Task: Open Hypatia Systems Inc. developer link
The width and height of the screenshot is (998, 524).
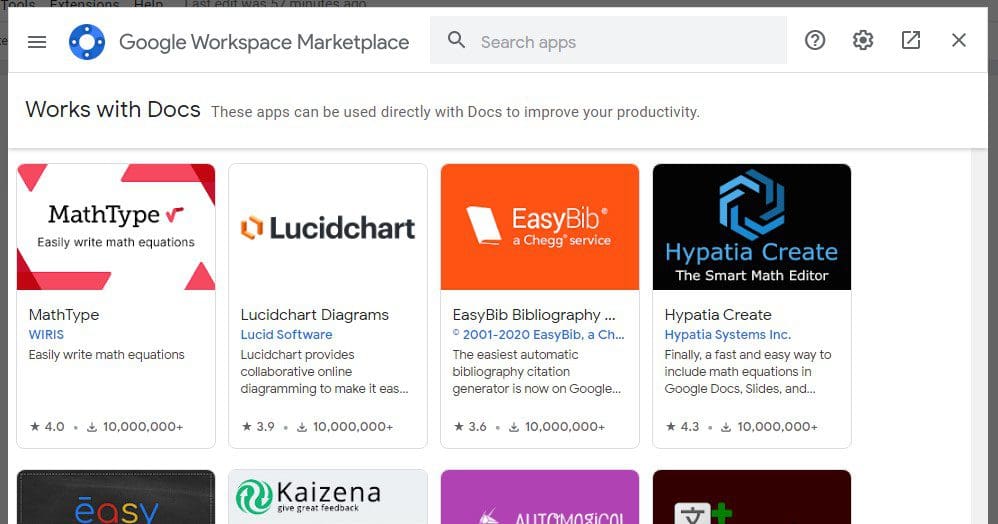Action: coord(727,334)
